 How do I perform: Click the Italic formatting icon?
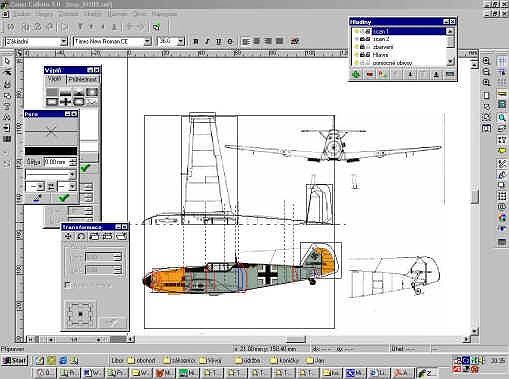[x=207, y=42]
